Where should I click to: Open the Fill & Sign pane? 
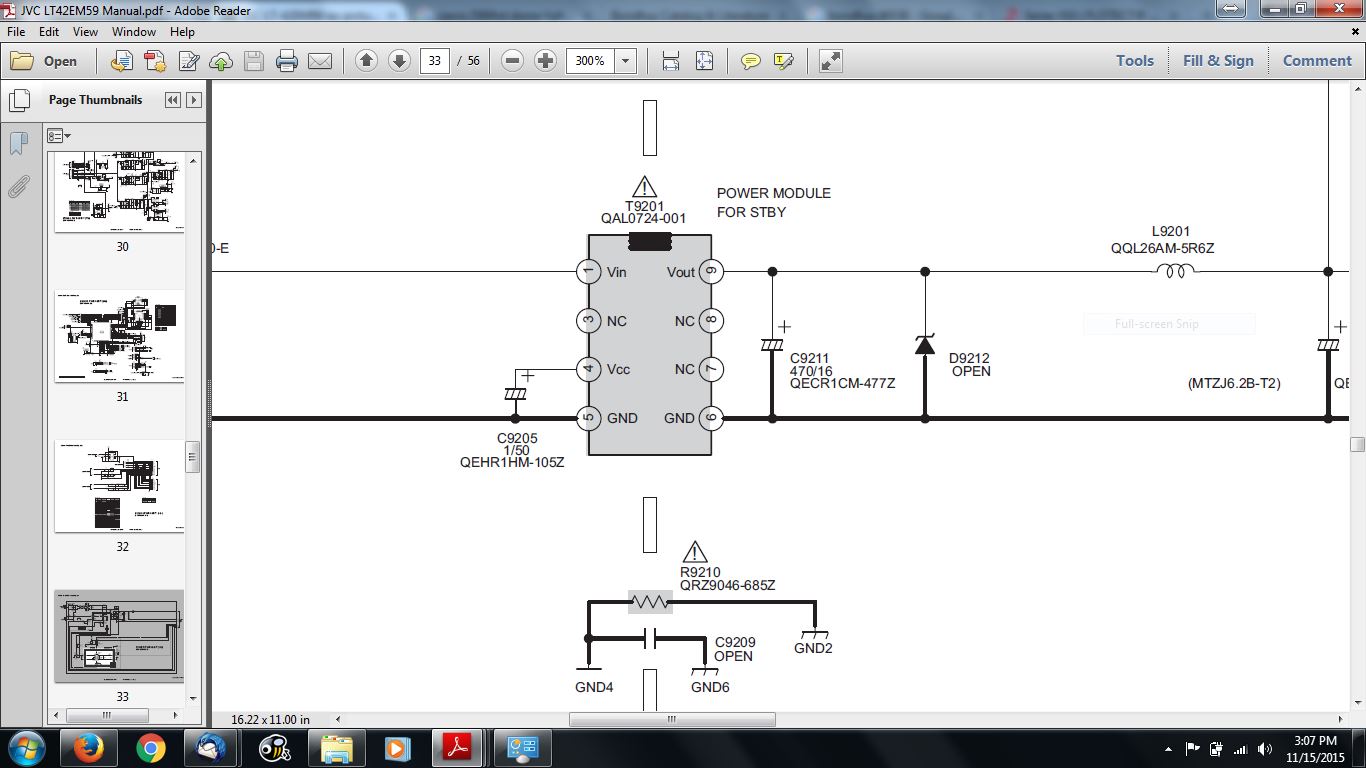tap(1217, 61)
